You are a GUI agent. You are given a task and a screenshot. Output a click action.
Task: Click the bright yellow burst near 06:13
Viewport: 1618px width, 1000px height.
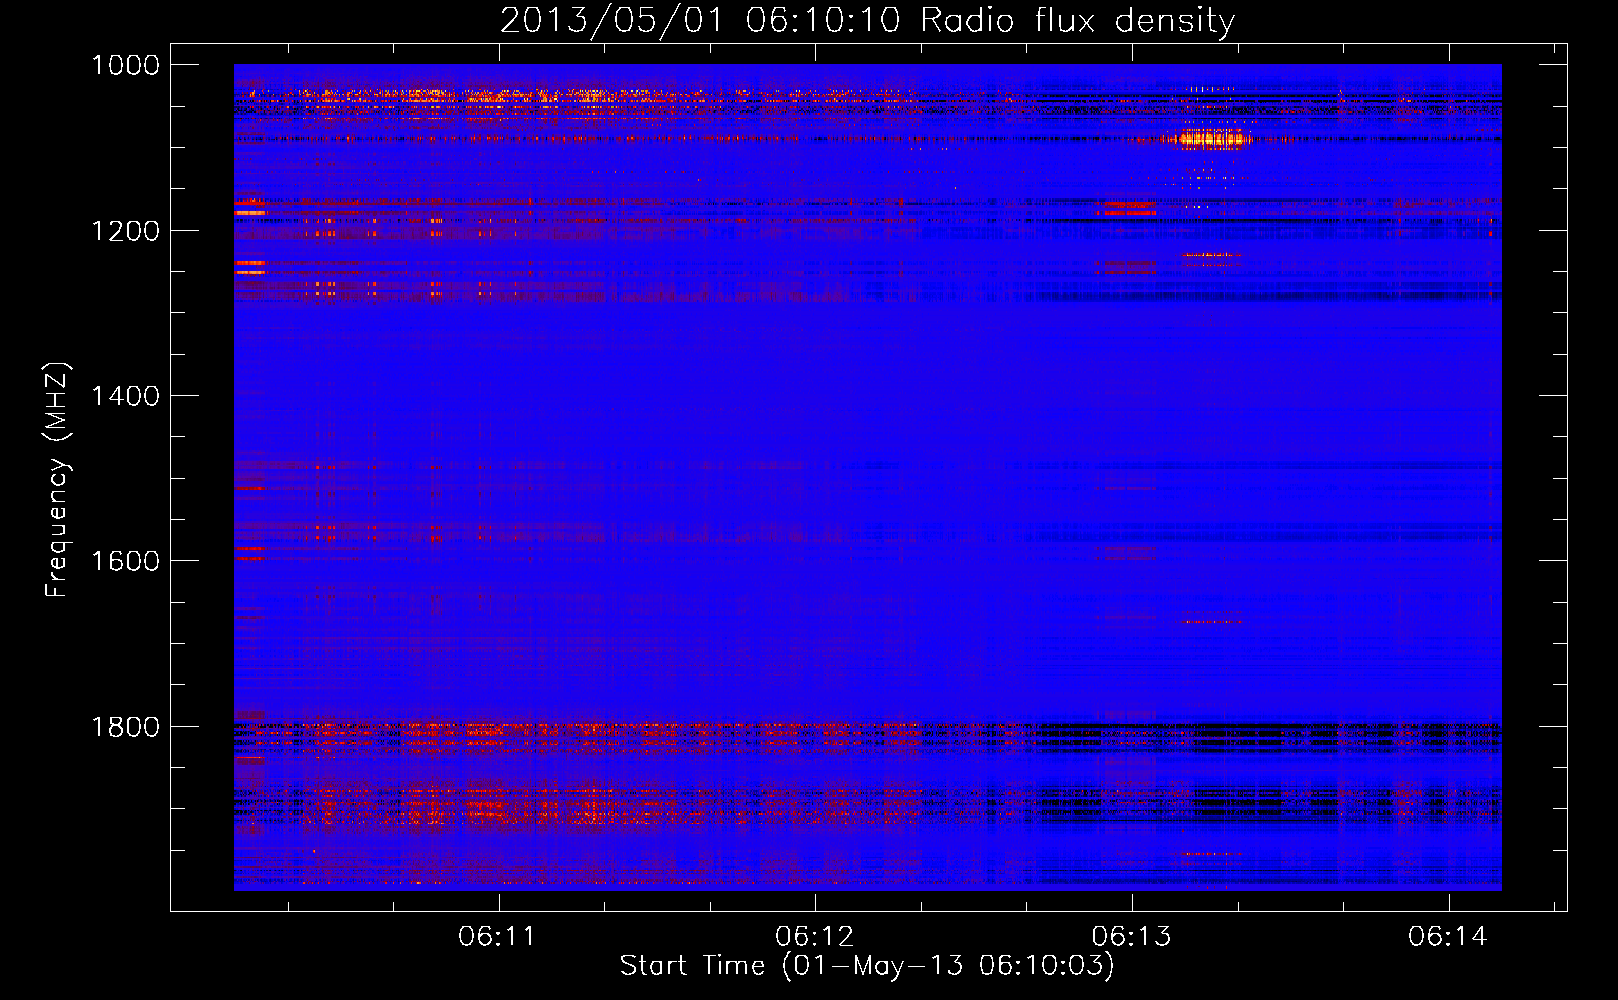(x=1214, y=138)
